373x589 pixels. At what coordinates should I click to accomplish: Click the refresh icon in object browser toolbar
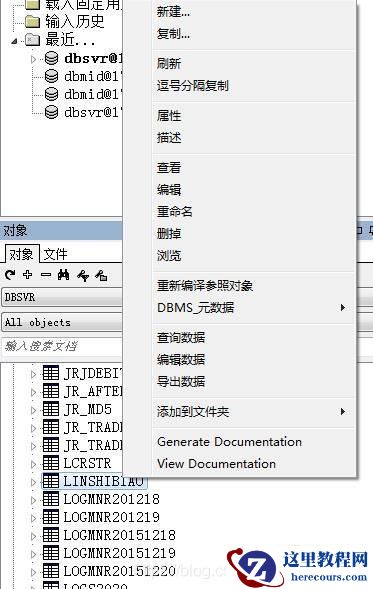[x=10, y=275]
